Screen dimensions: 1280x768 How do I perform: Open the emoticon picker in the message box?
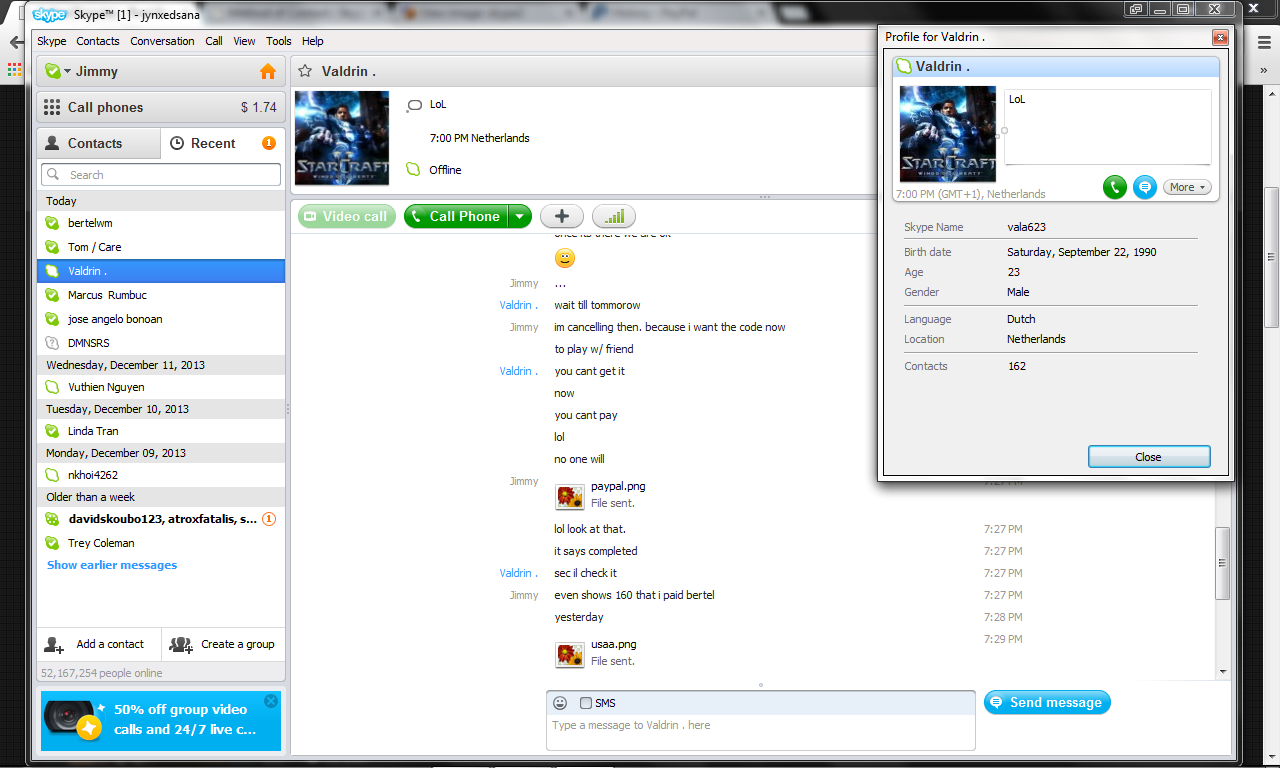tap(560, 703)
